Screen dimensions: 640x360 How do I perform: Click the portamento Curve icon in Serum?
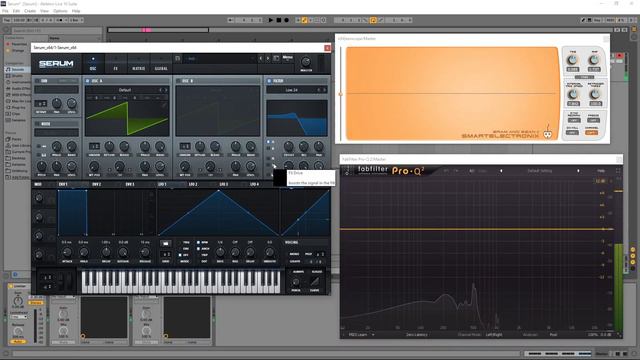click(x=315, y=282)
